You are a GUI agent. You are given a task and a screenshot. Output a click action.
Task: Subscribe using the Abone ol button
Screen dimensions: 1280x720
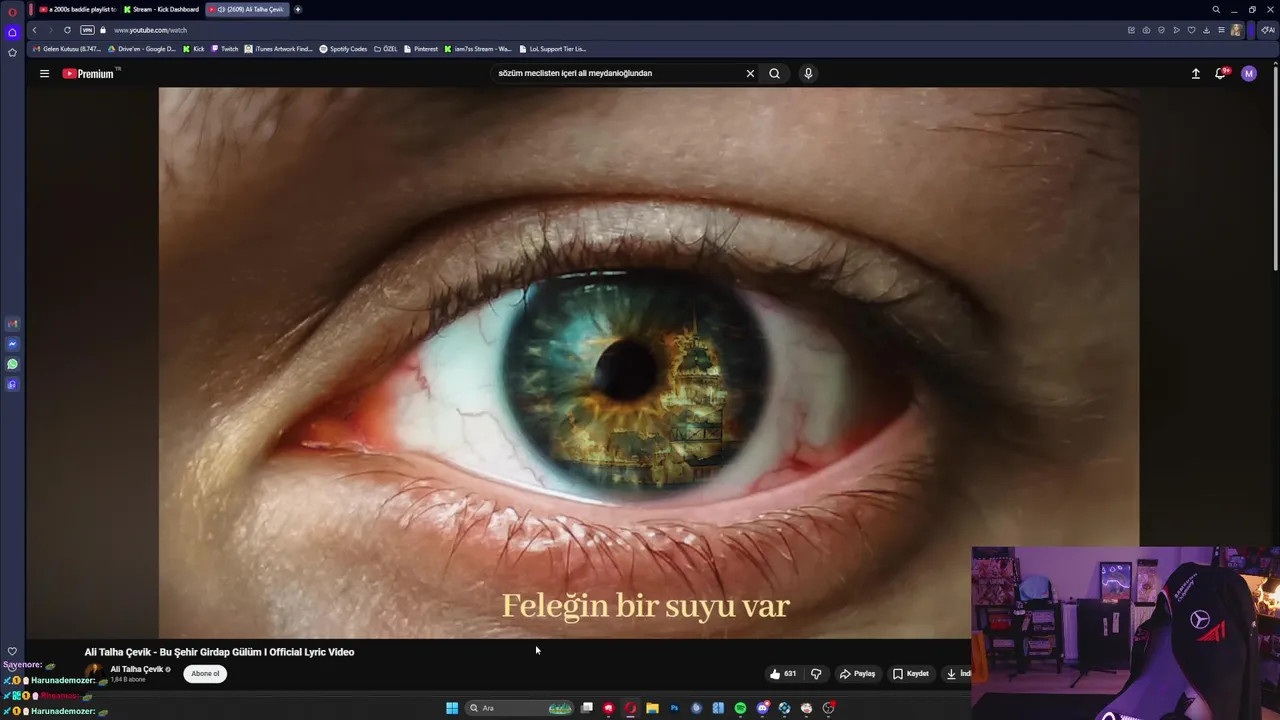[x=205, y=673]
